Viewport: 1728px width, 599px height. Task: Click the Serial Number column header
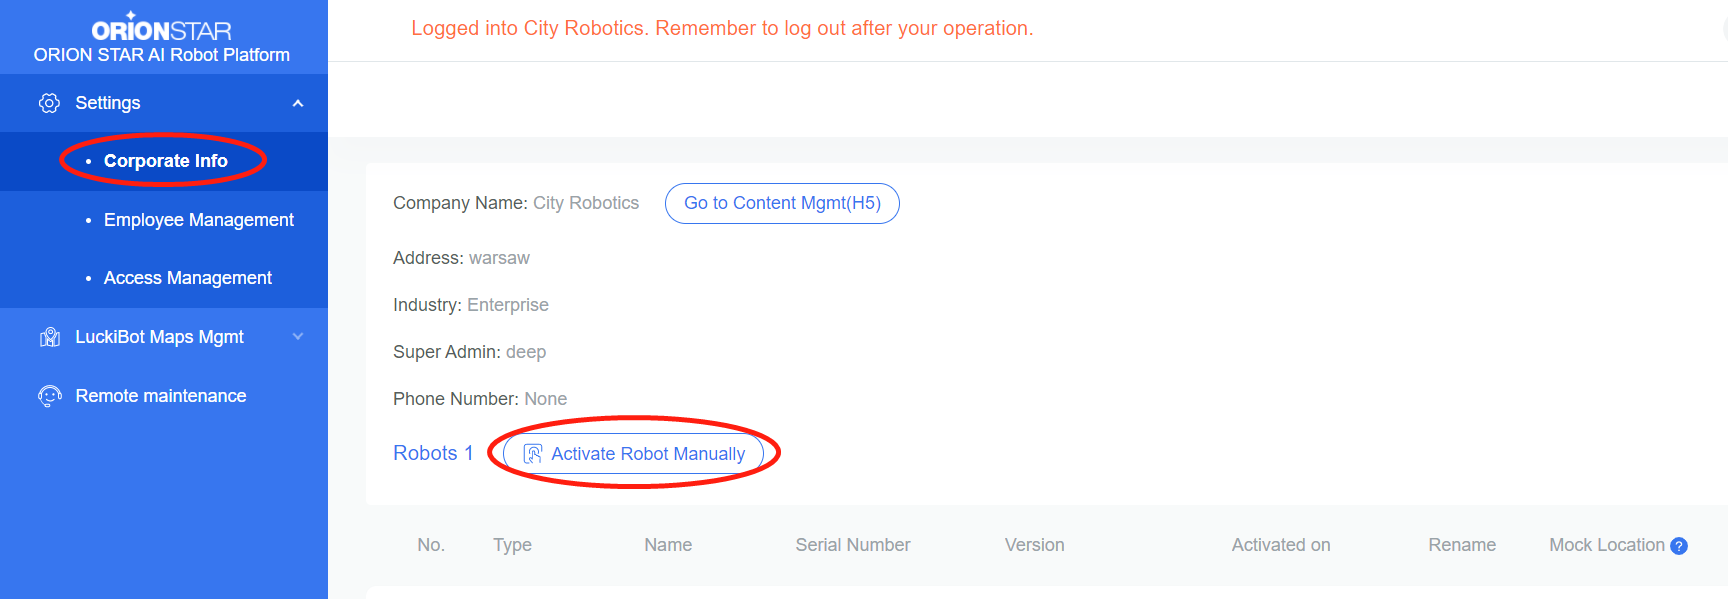(x=852, y=544)
